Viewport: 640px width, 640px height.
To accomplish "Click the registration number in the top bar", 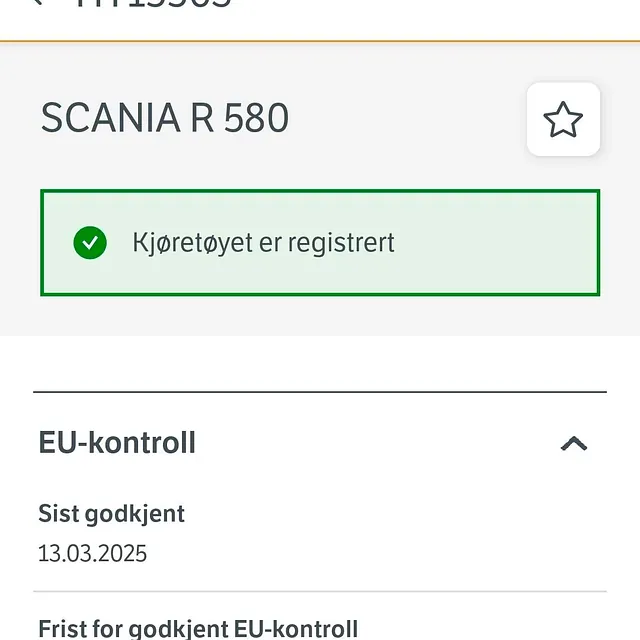I will 153,4.
